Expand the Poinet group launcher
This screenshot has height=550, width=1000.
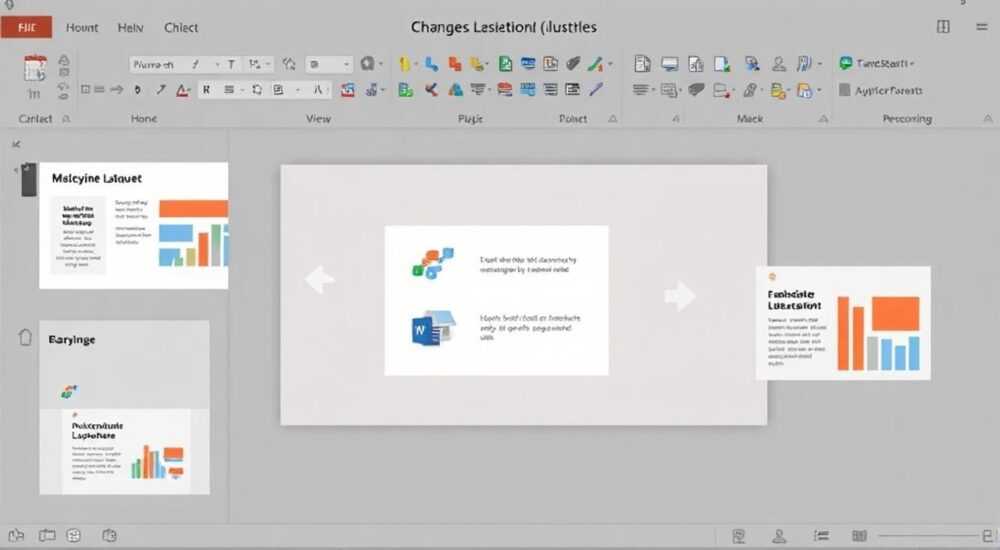pos(612,119)
